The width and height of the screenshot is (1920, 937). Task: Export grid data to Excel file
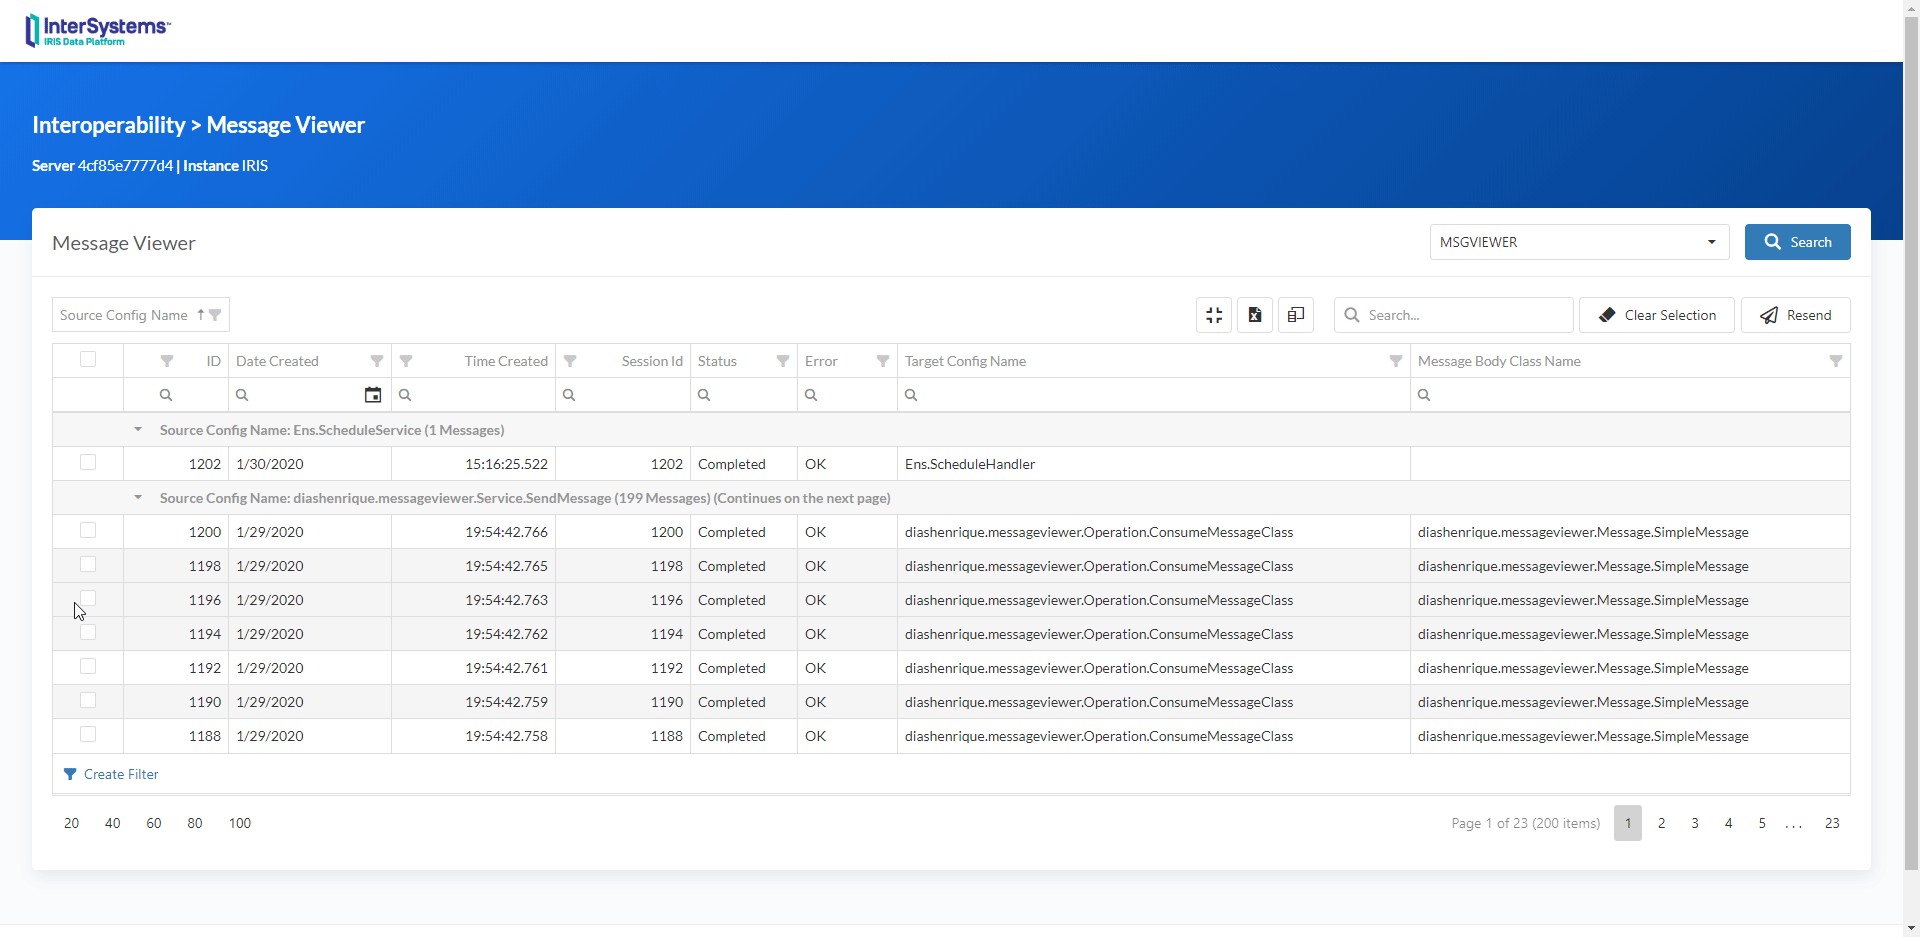coord(1255,315)
